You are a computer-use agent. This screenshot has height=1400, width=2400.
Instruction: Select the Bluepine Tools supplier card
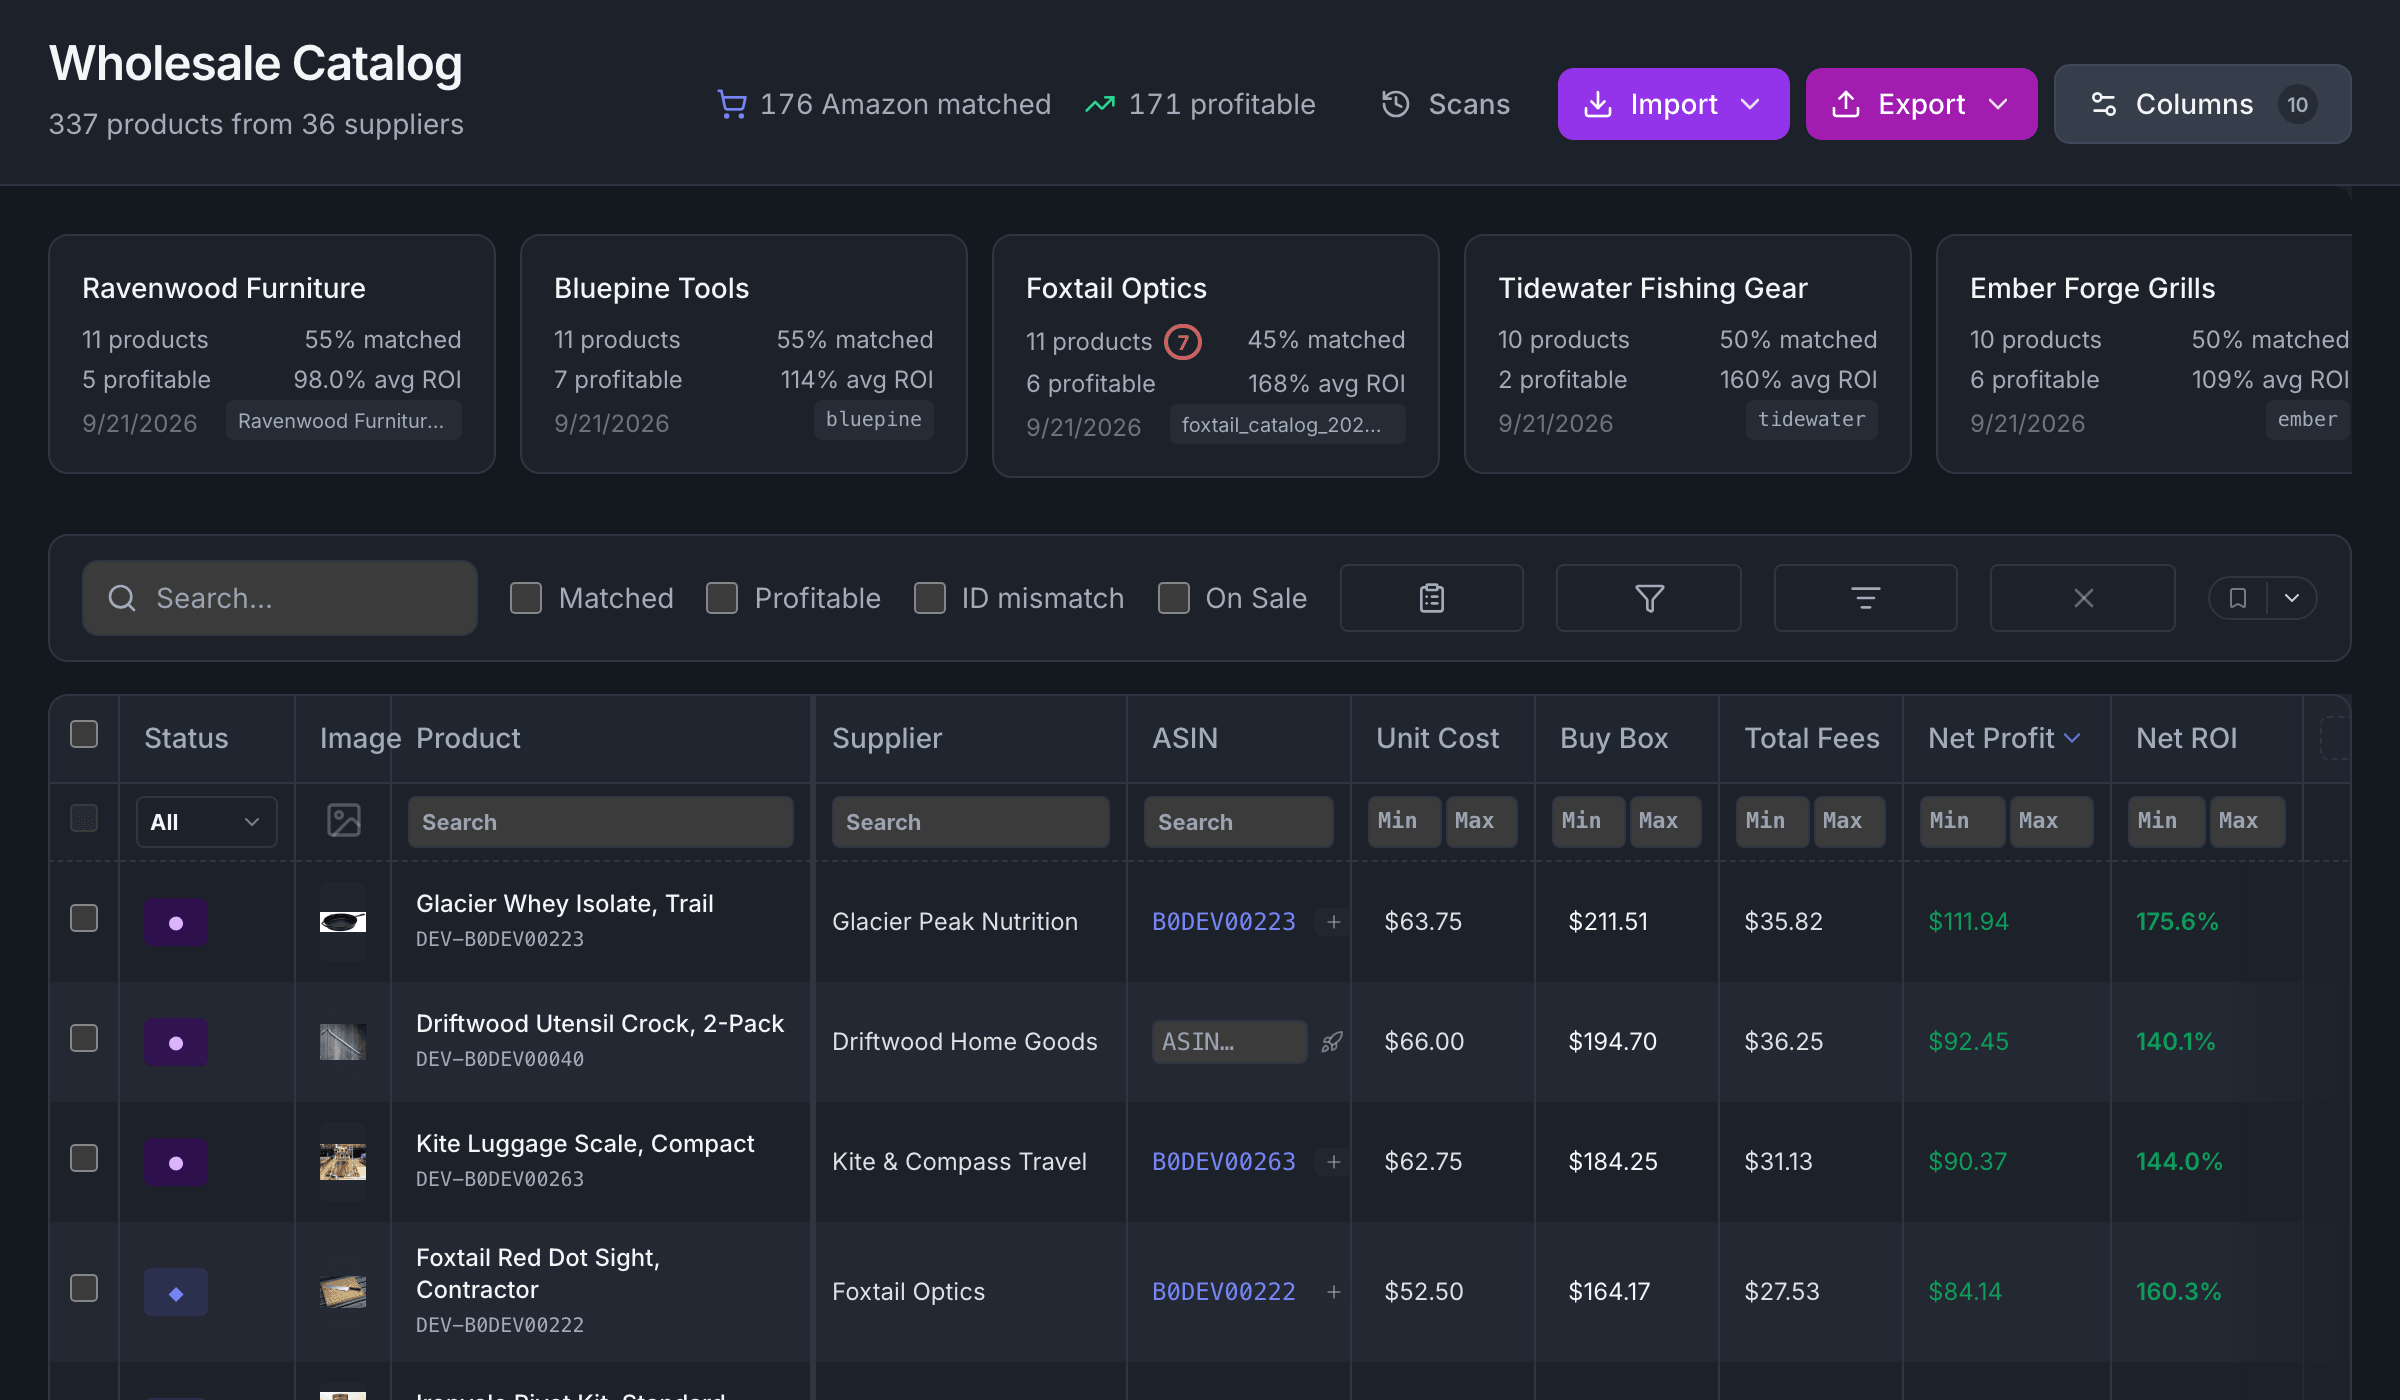tap(744, 354)
